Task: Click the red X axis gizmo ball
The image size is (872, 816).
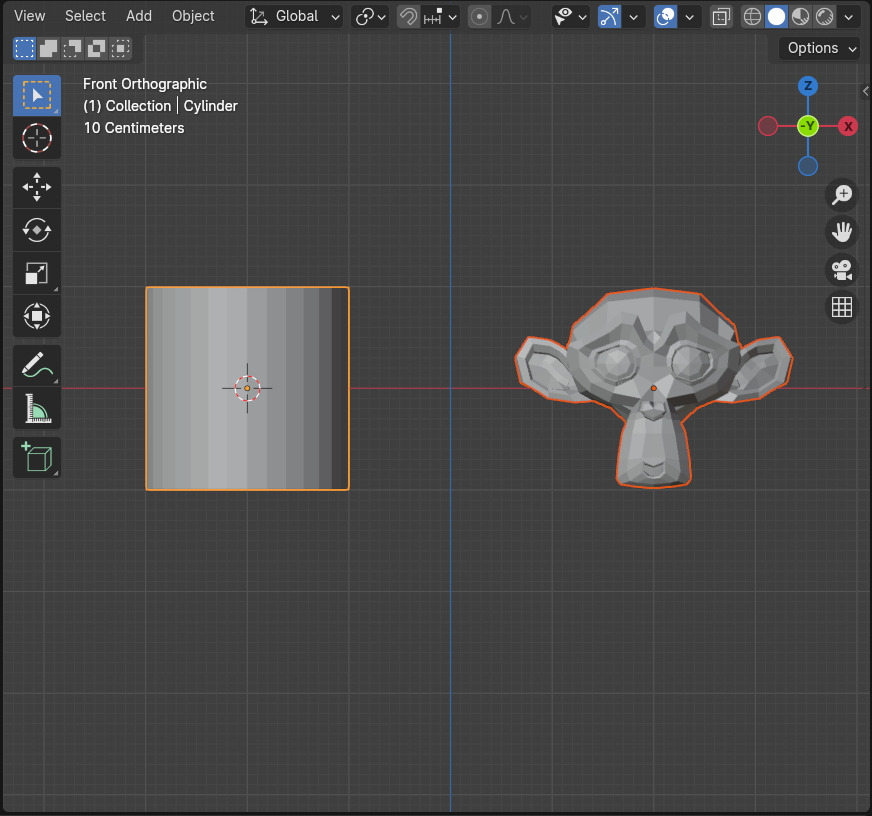Action: 848,126
